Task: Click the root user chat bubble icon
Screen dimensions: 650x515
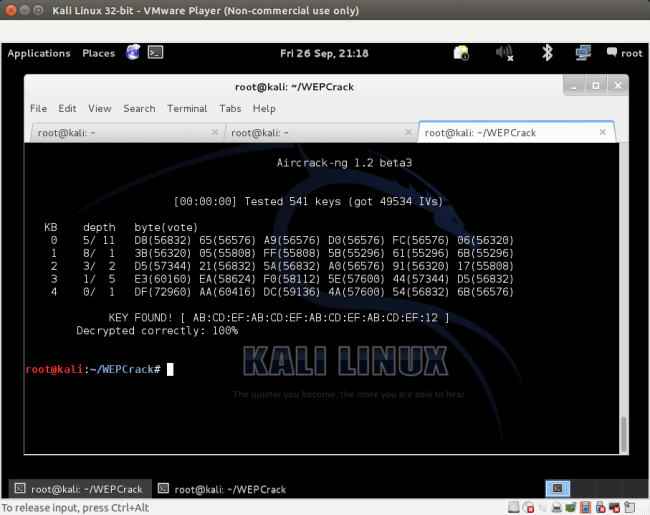Action: click(x=612, y=53)
